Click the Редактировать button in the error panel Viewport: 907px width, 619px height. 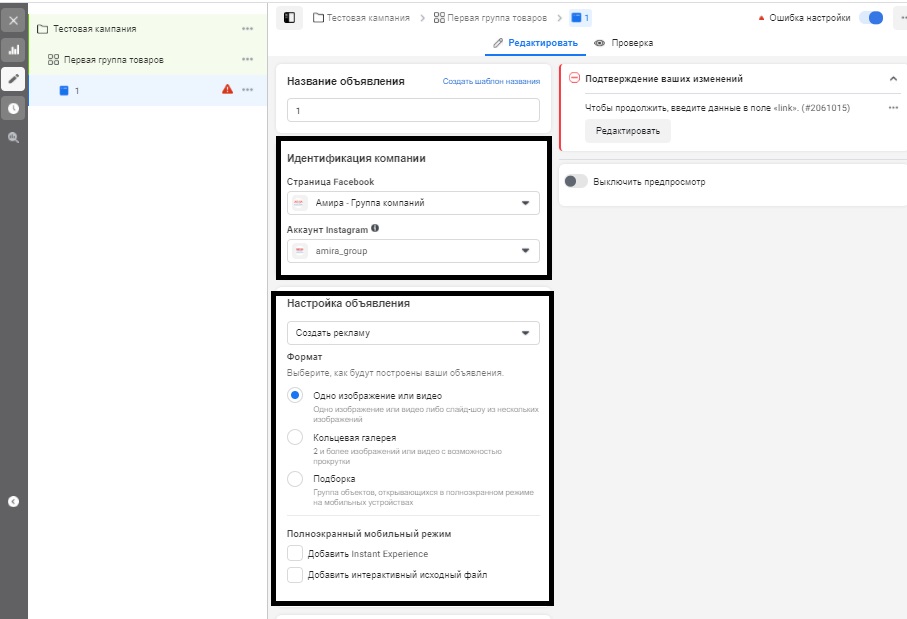coord(628,131)
